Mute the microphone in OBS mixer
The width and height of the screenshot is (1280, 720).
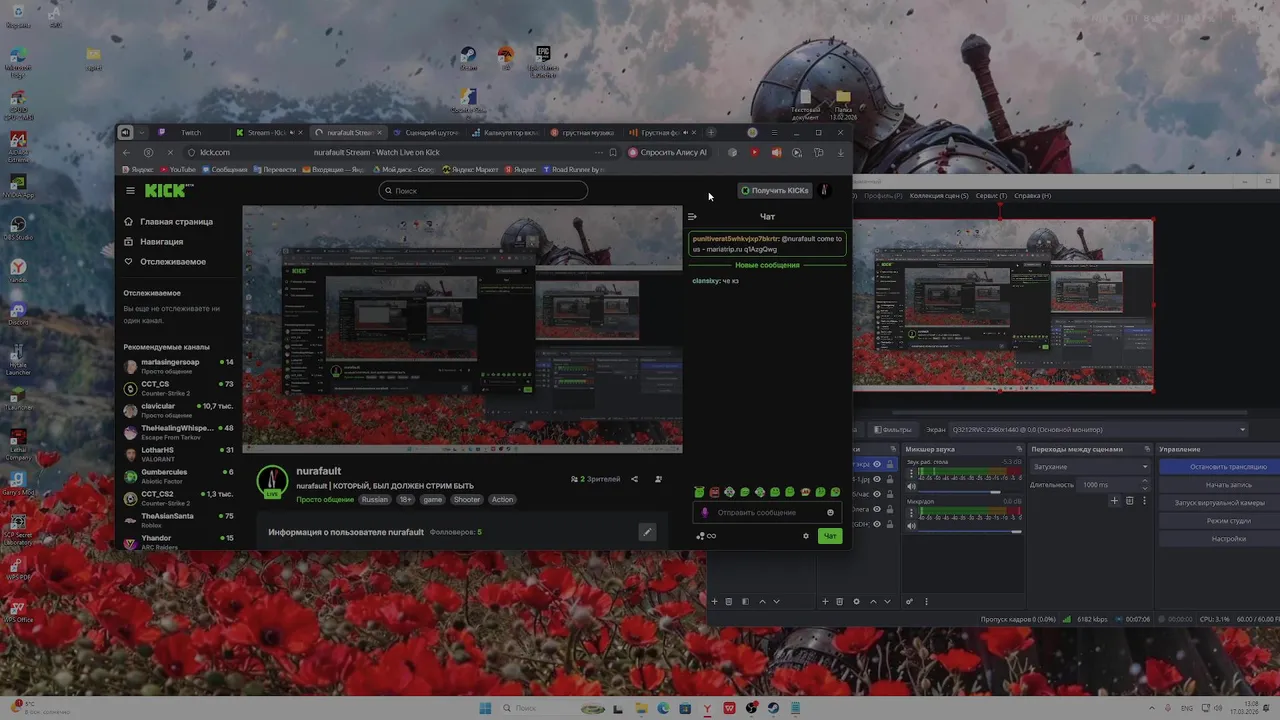click(x=911, y=525)
